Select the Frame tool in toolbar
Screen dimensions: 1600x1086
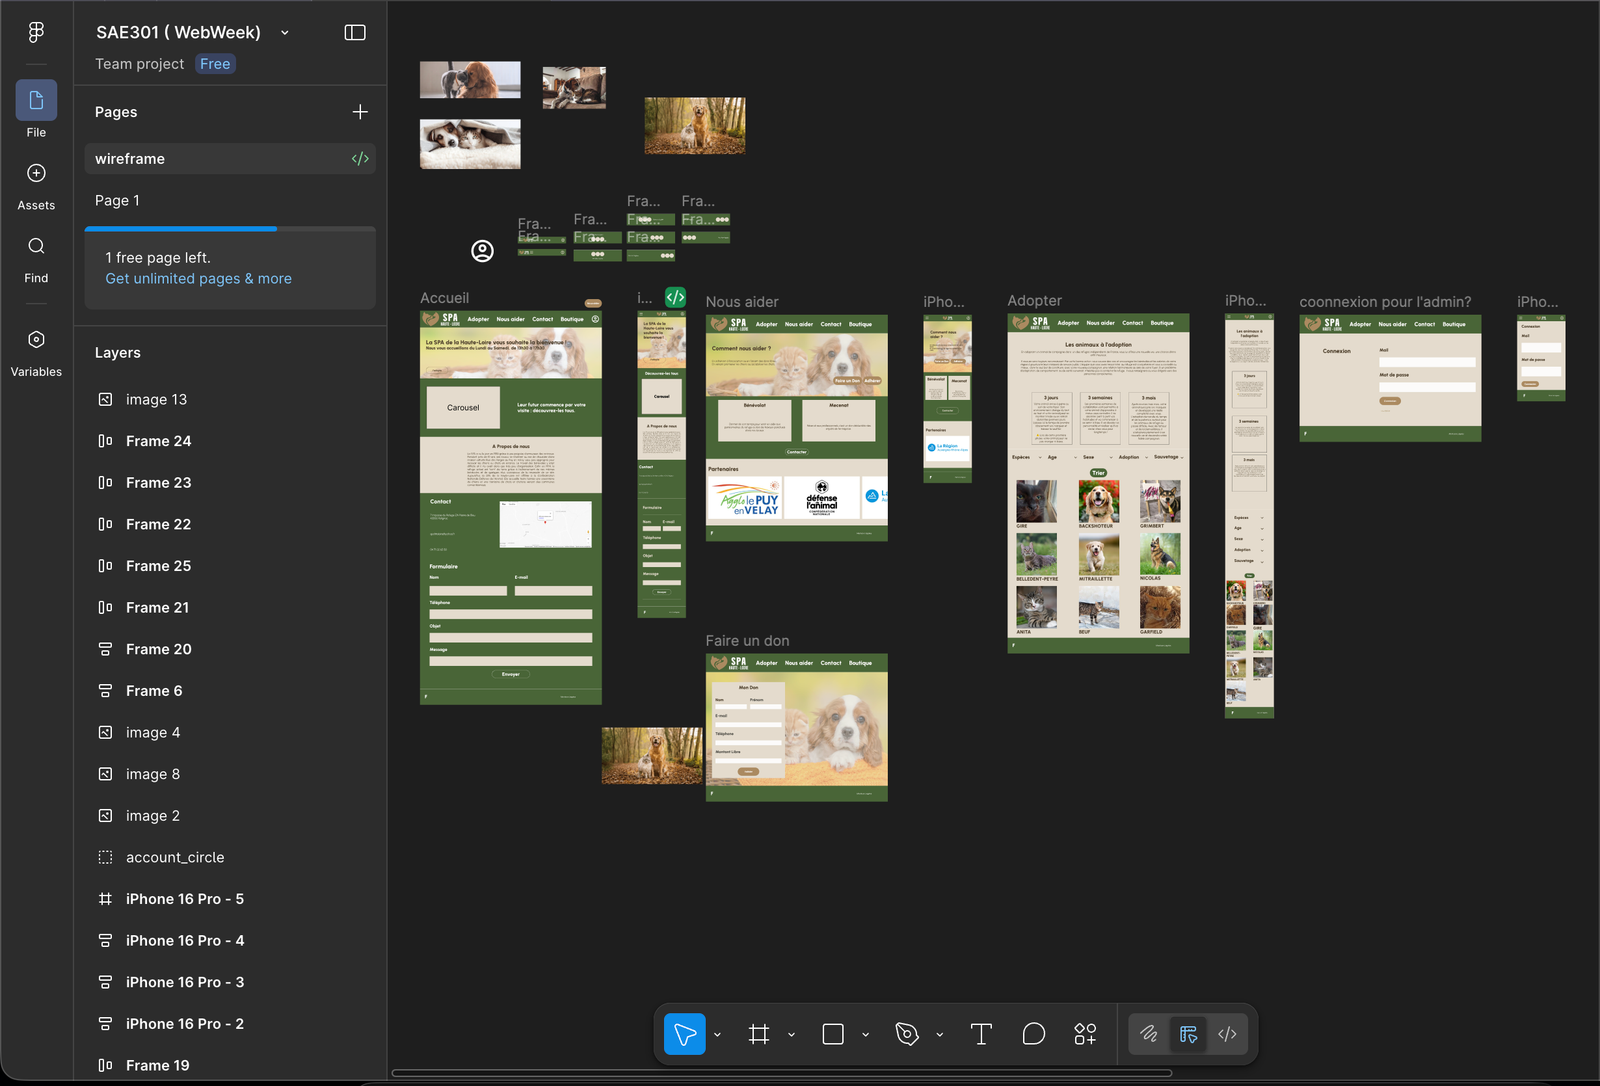click(759, 1034)
